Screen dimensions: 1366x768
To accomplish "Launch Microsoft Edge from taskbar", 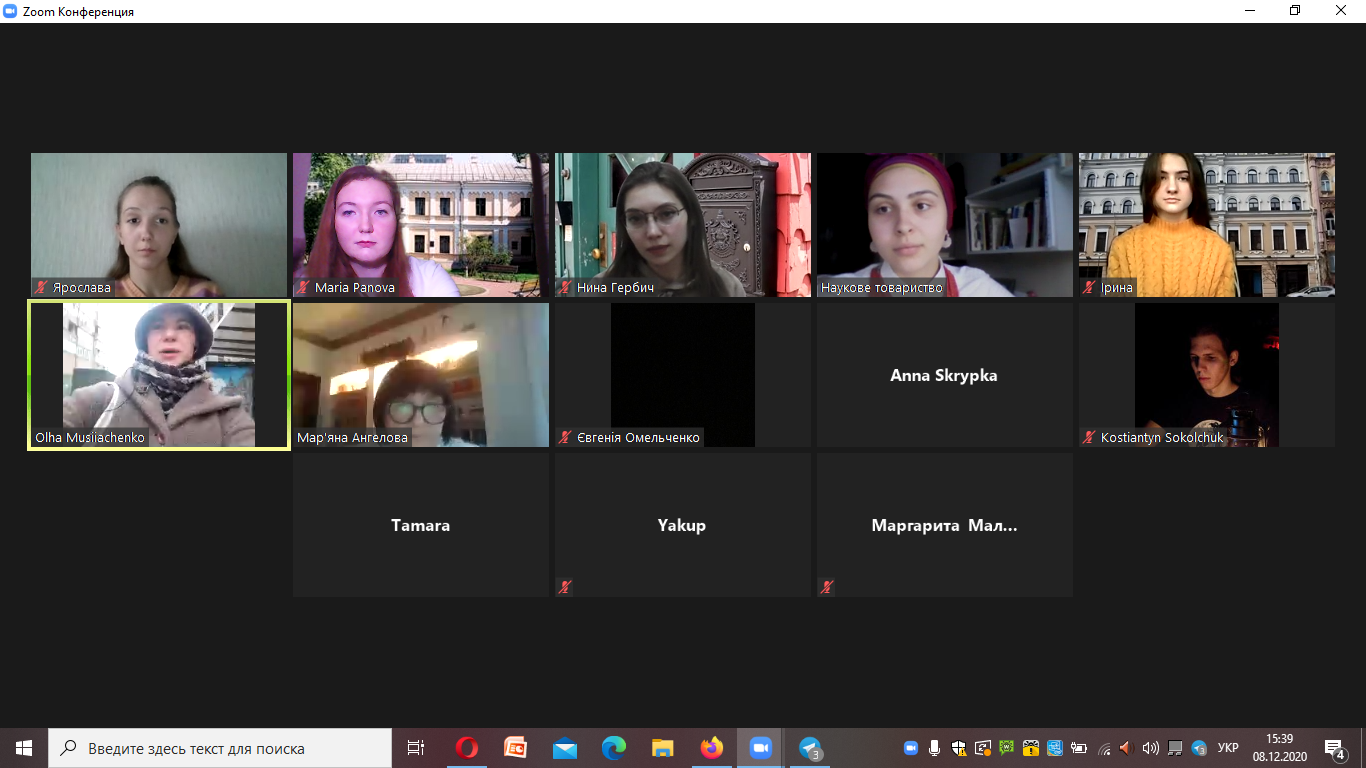I will [614, 748].
